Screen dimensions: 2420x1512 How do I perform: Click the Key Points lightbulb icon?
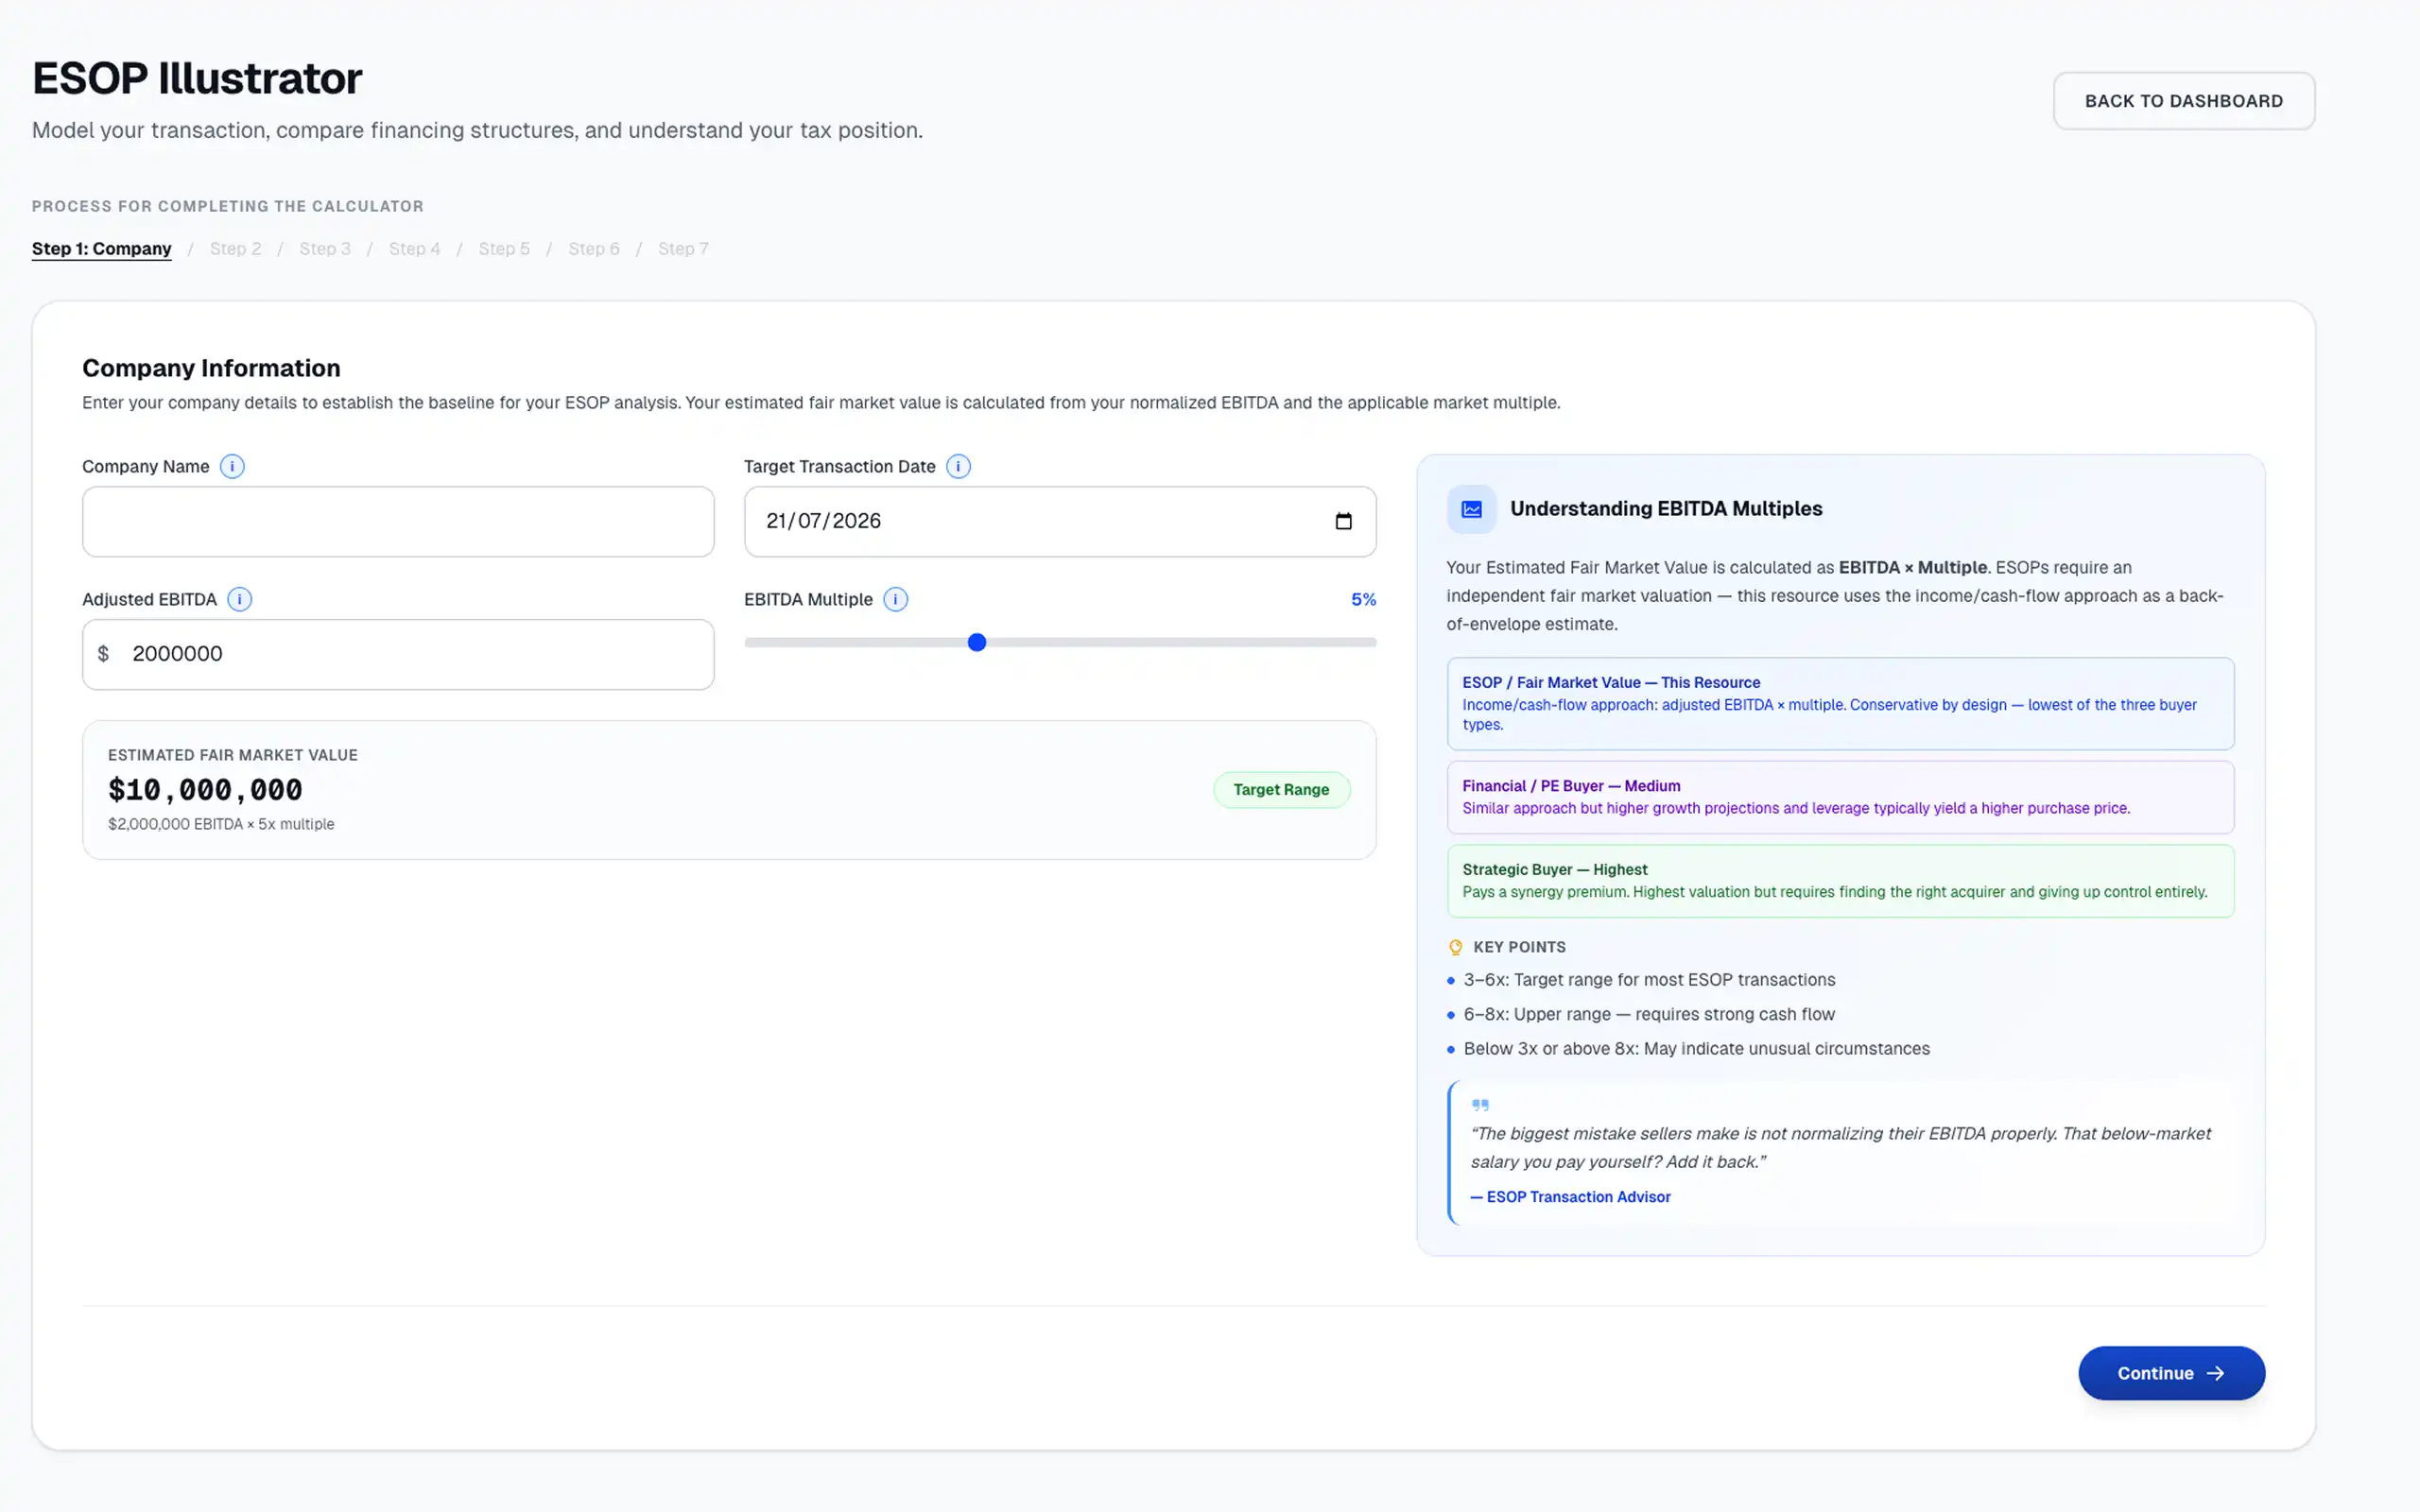[1456, 947]
